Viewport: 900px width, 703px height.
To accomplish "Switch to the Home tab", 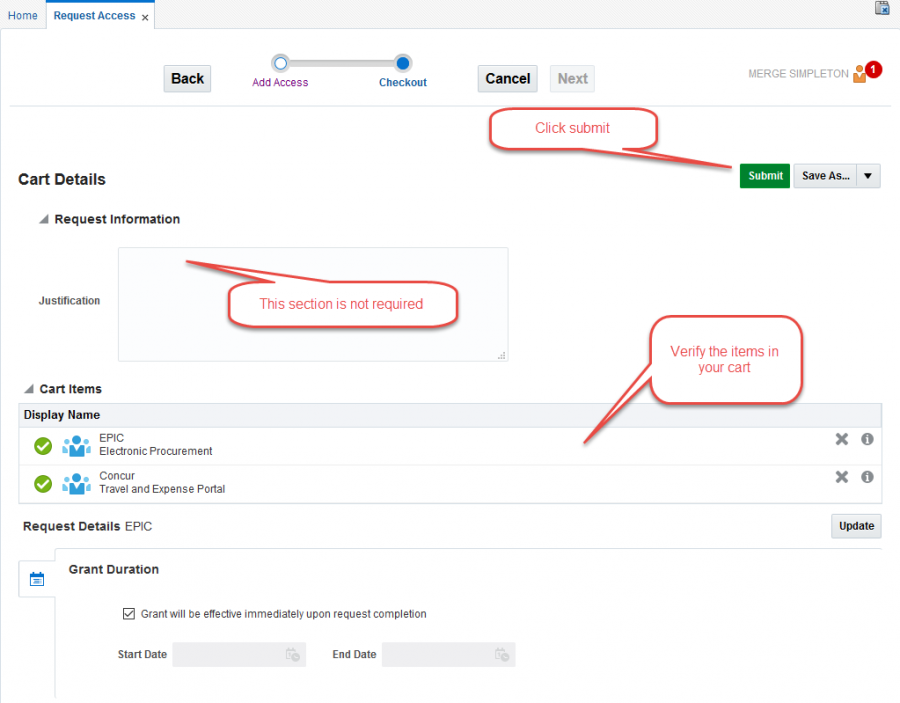I will click(x=23, y=16).
